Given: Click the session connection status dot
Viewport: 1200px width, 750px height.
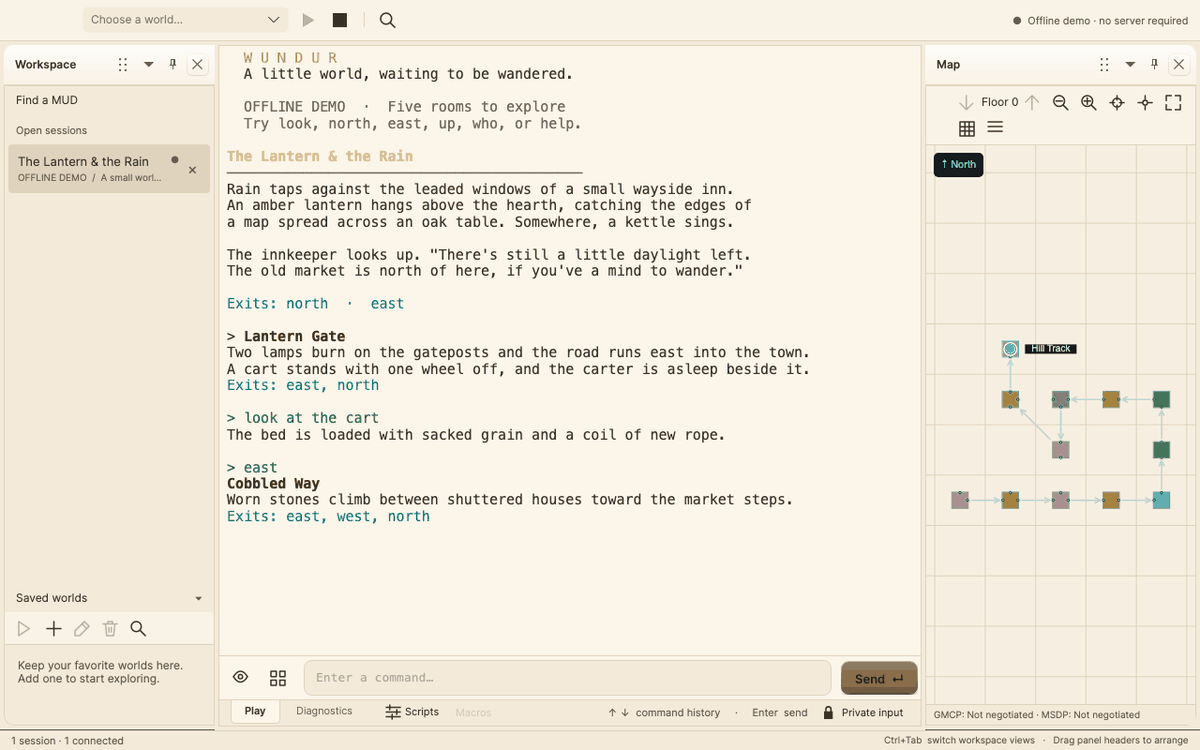Looking at the screenshot, I should [x=175, y=159].
